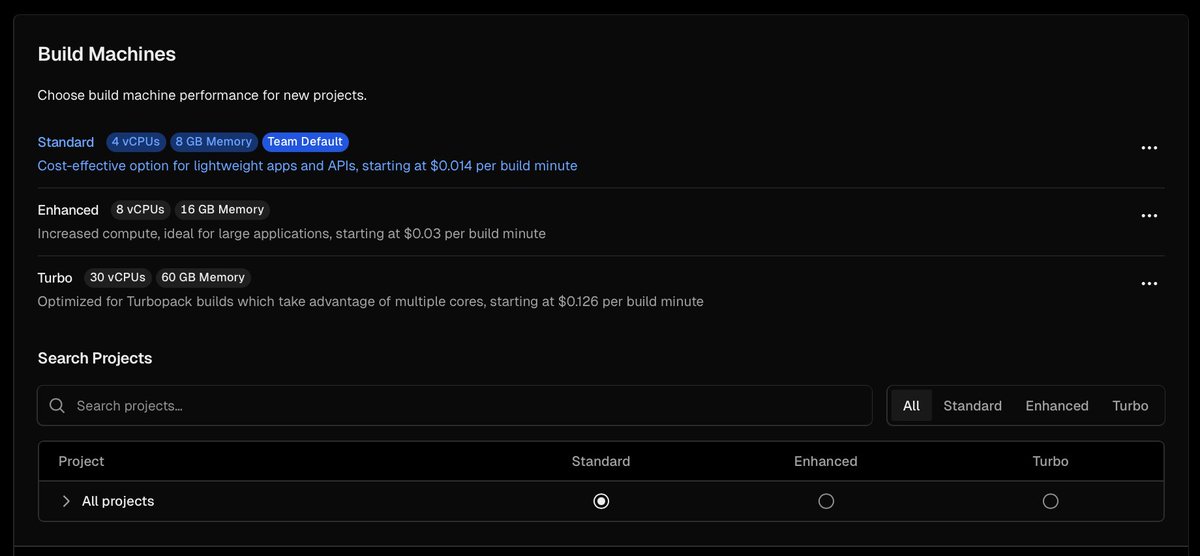Select Standard radio for All projects
Image resolution: width=1200 pixels, height=556 pixels.
tap(601, 501)
